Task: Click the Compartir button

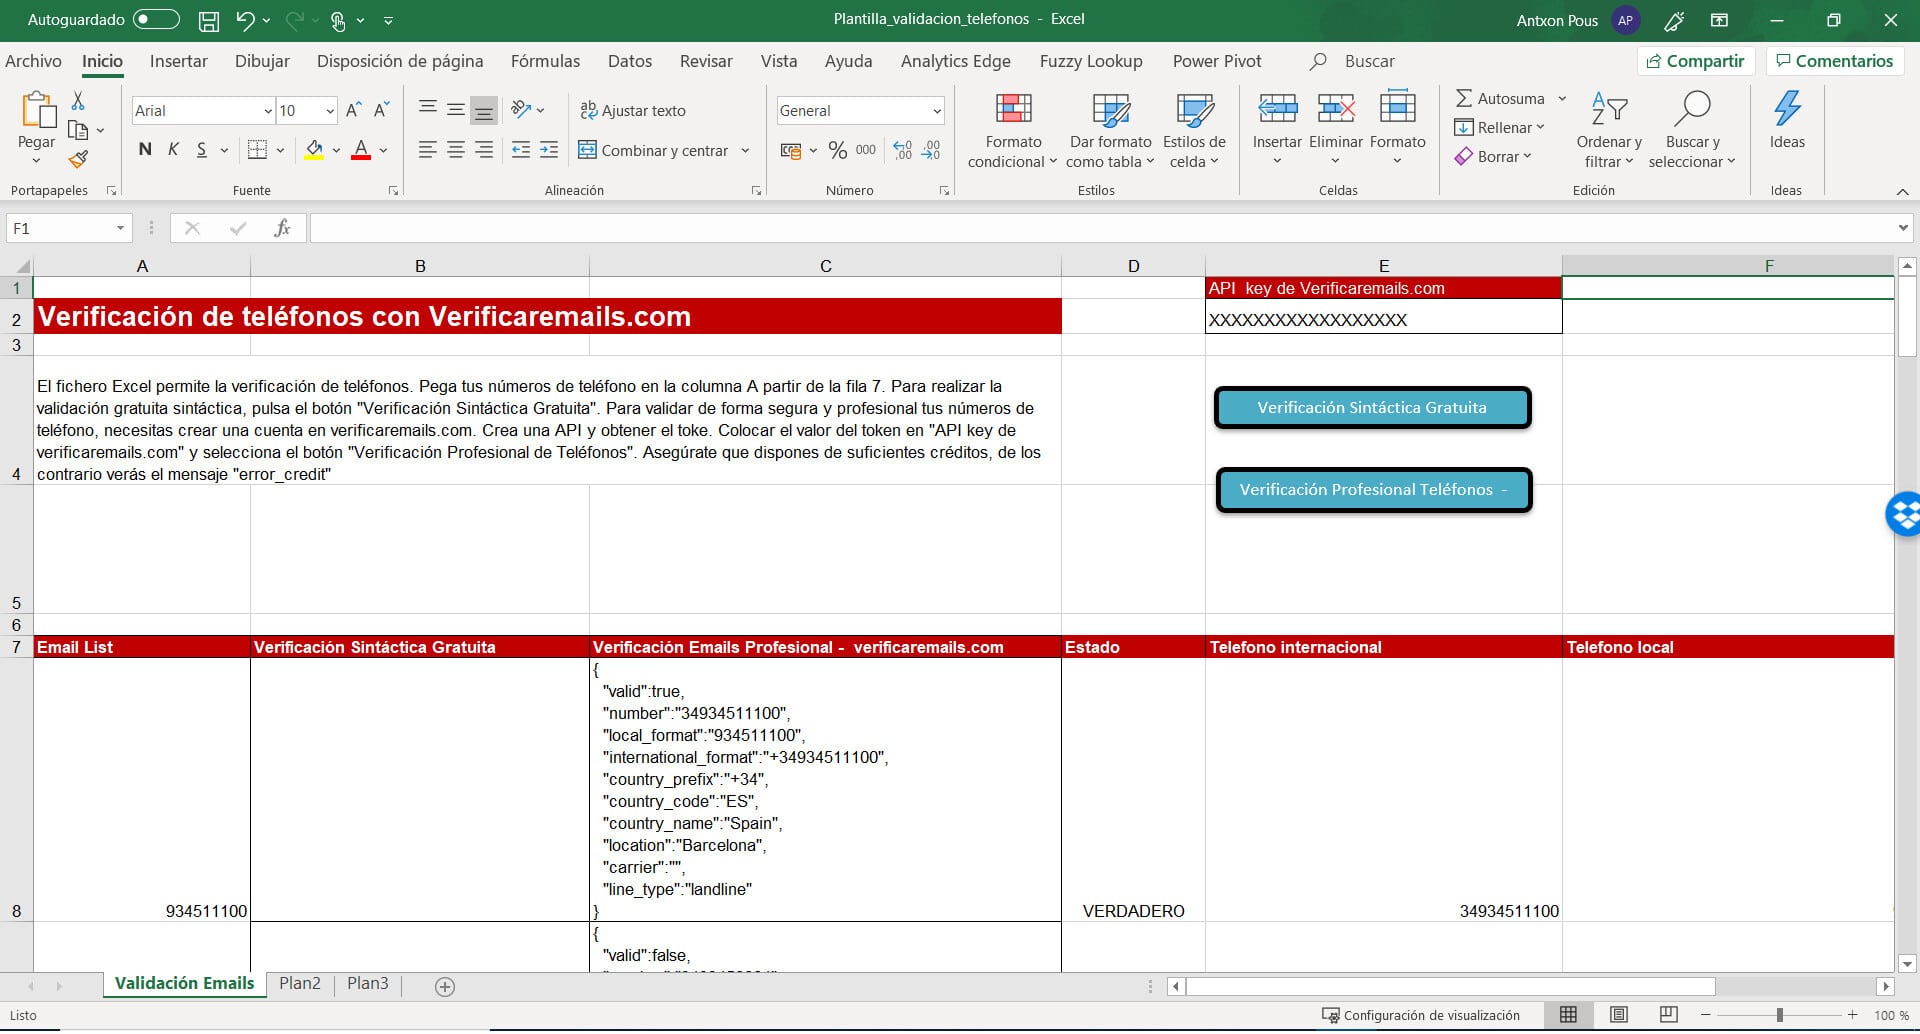Action: pos(1696,61)
